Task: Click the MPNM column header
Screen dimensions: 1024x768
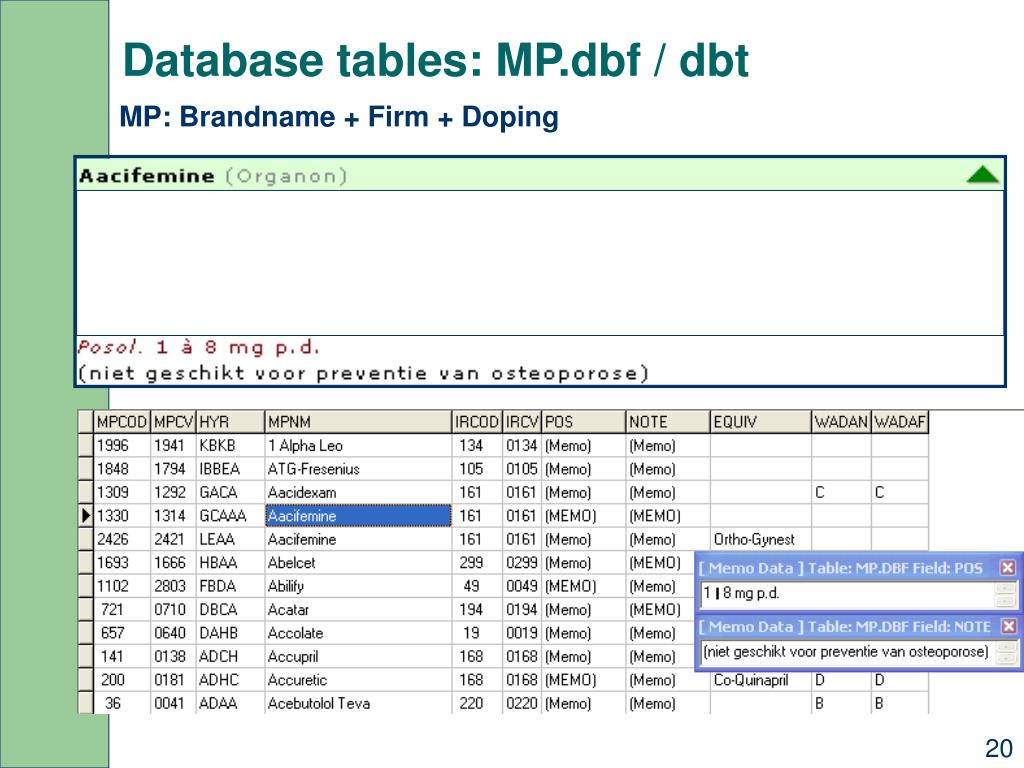Action: (359, 422)
